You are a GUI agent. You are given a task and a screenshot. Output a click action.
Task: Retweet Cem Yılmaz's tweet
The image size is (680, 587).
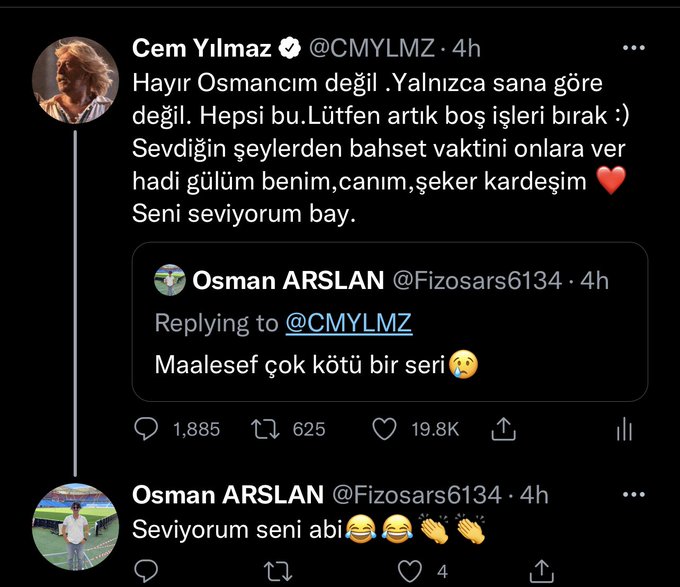(x=265, y=429)
